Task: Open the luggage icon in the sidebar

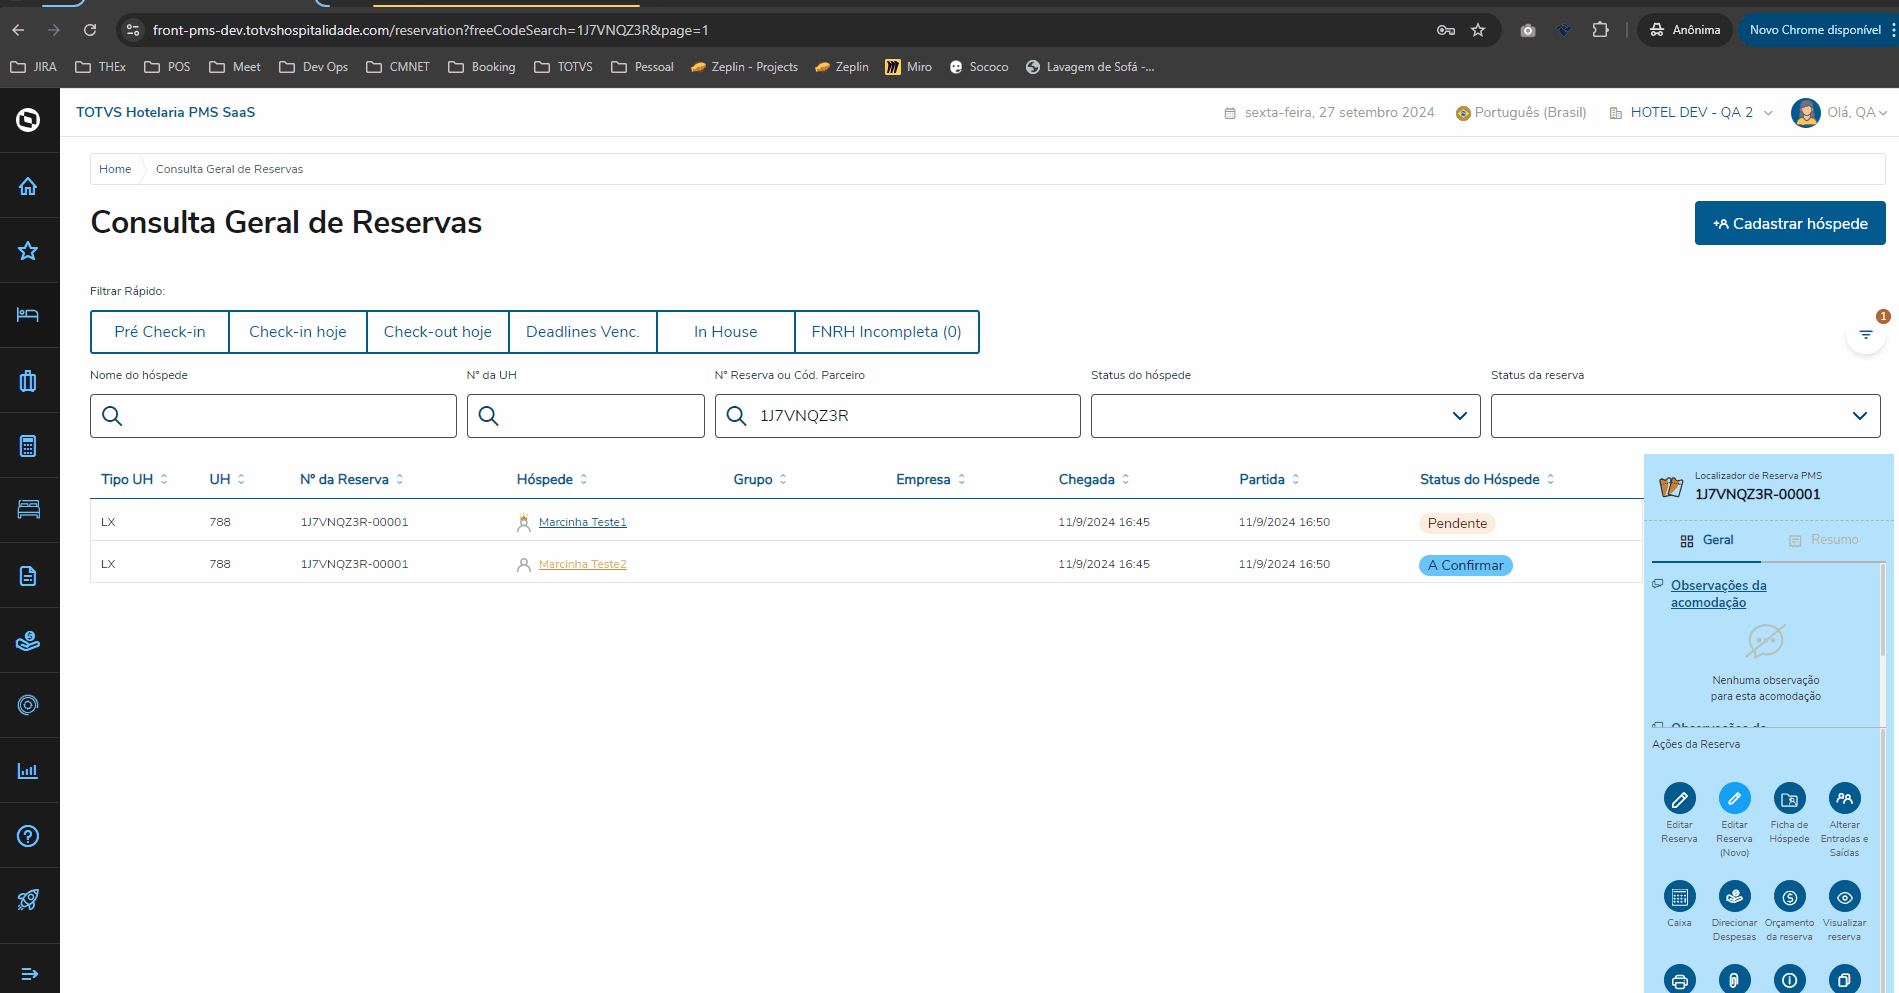Action: tap(28, 381)
